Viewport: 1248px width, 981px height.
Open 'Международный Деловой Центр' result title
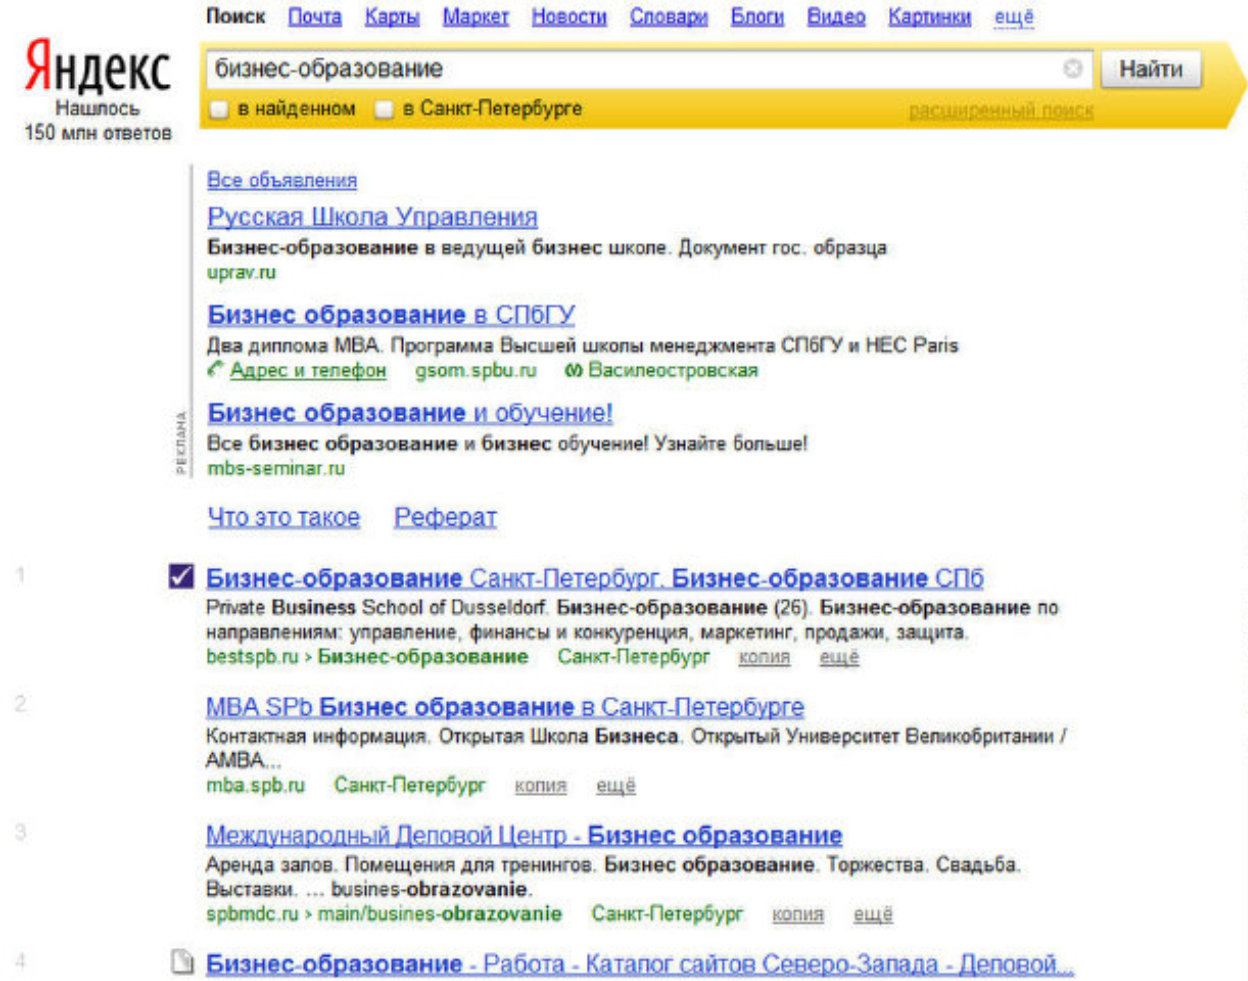(524, 835)
